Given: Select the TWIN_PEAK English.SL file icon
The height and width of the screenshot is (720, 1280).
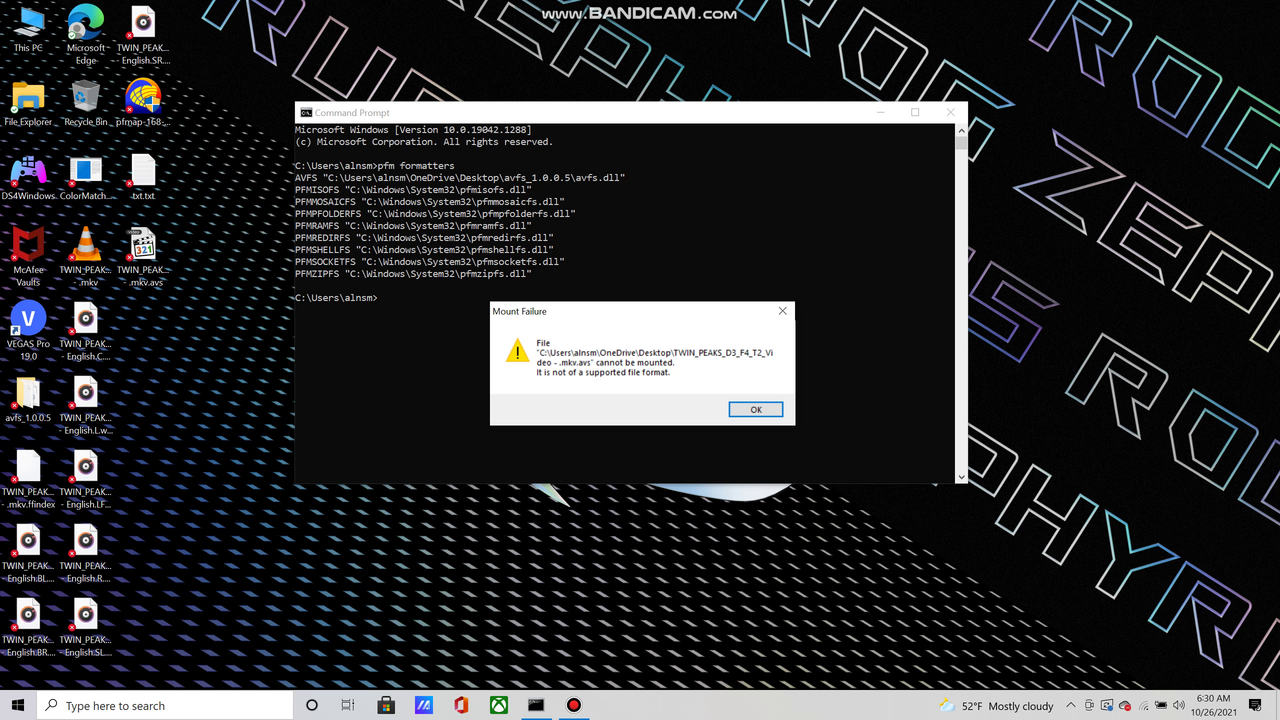Looking at the screenshot, I should tap(86, 627).
